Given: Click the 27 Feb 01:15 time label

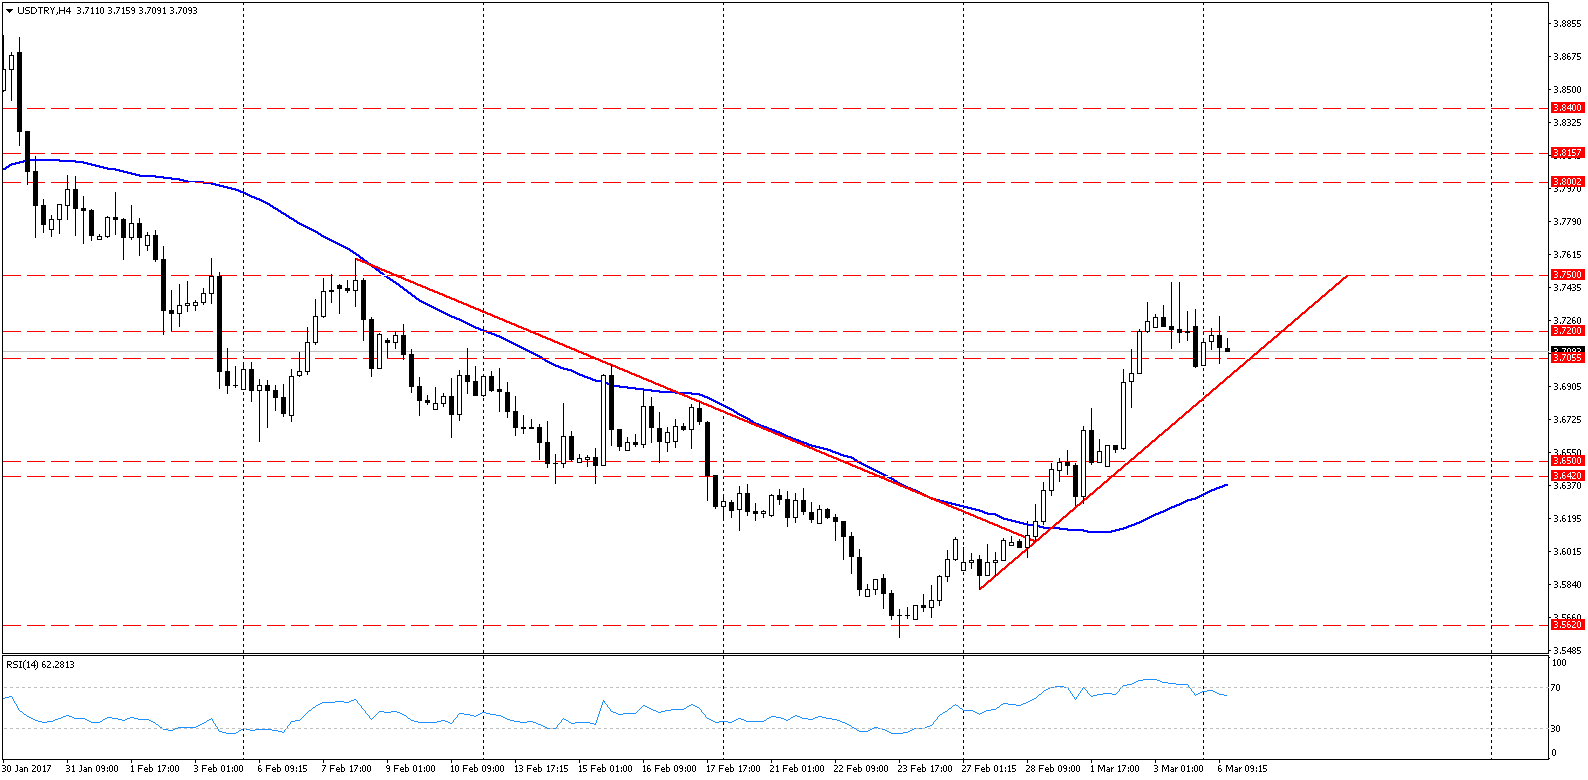Looking at the screenshot, I should [x=989, y=769].
